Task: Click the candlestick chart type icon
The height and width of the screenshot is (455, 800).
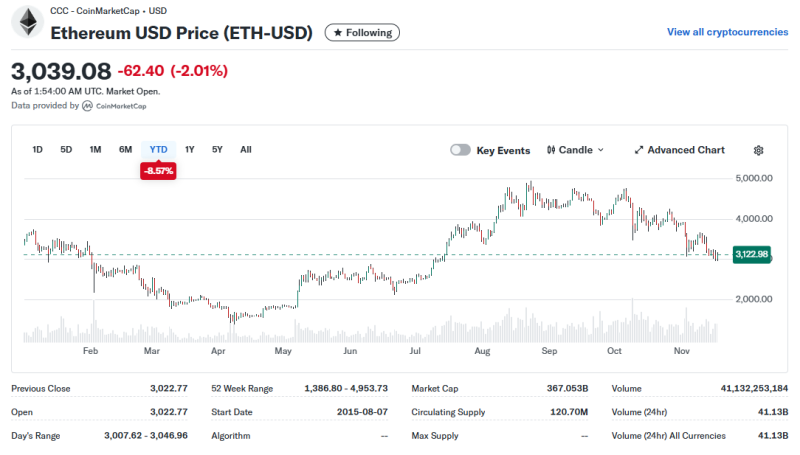Action: [x=551, y=150]
